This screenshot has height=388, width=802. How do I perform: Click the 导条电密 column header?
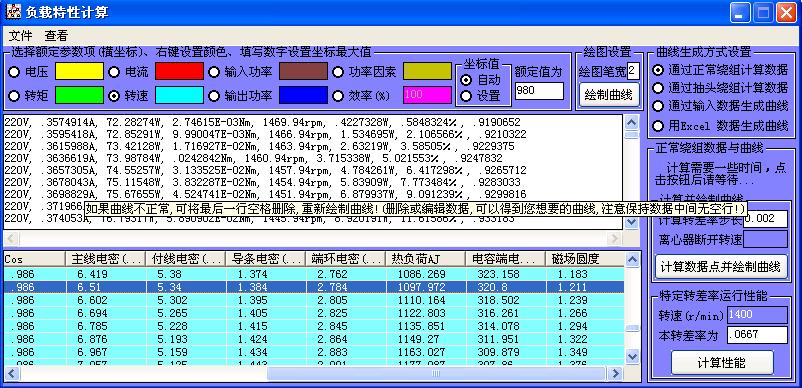(x=265, y=259)
